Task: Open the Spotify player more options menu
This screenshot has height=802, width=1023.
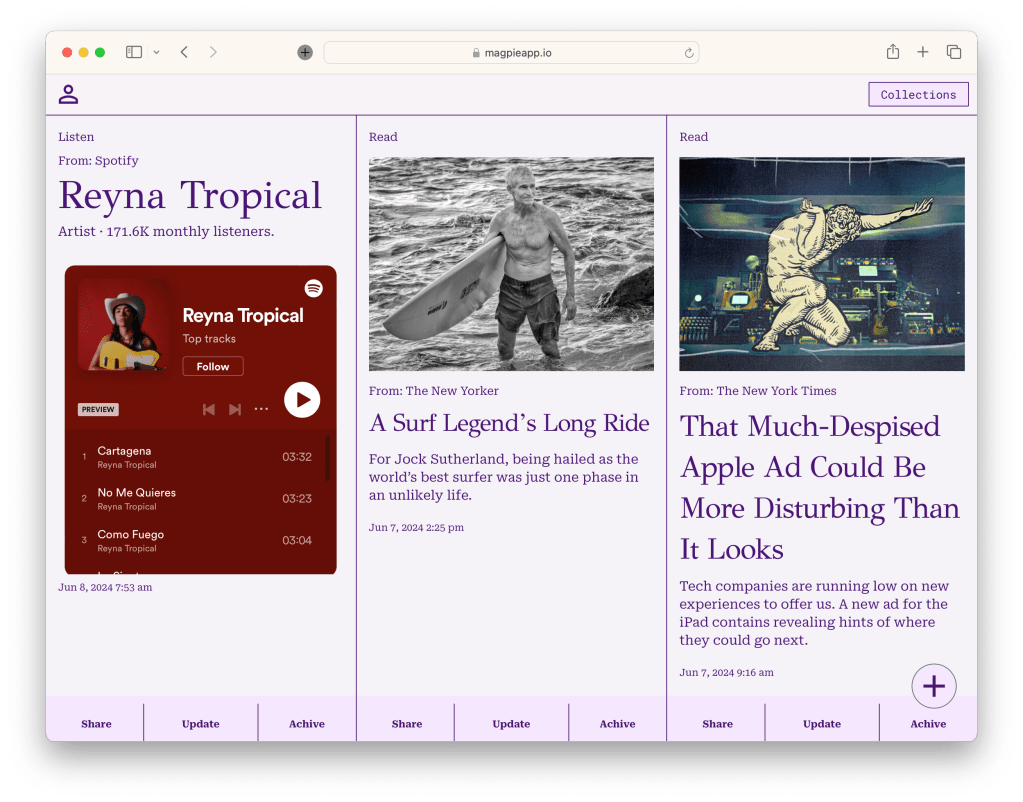Action: click(261, 409)
